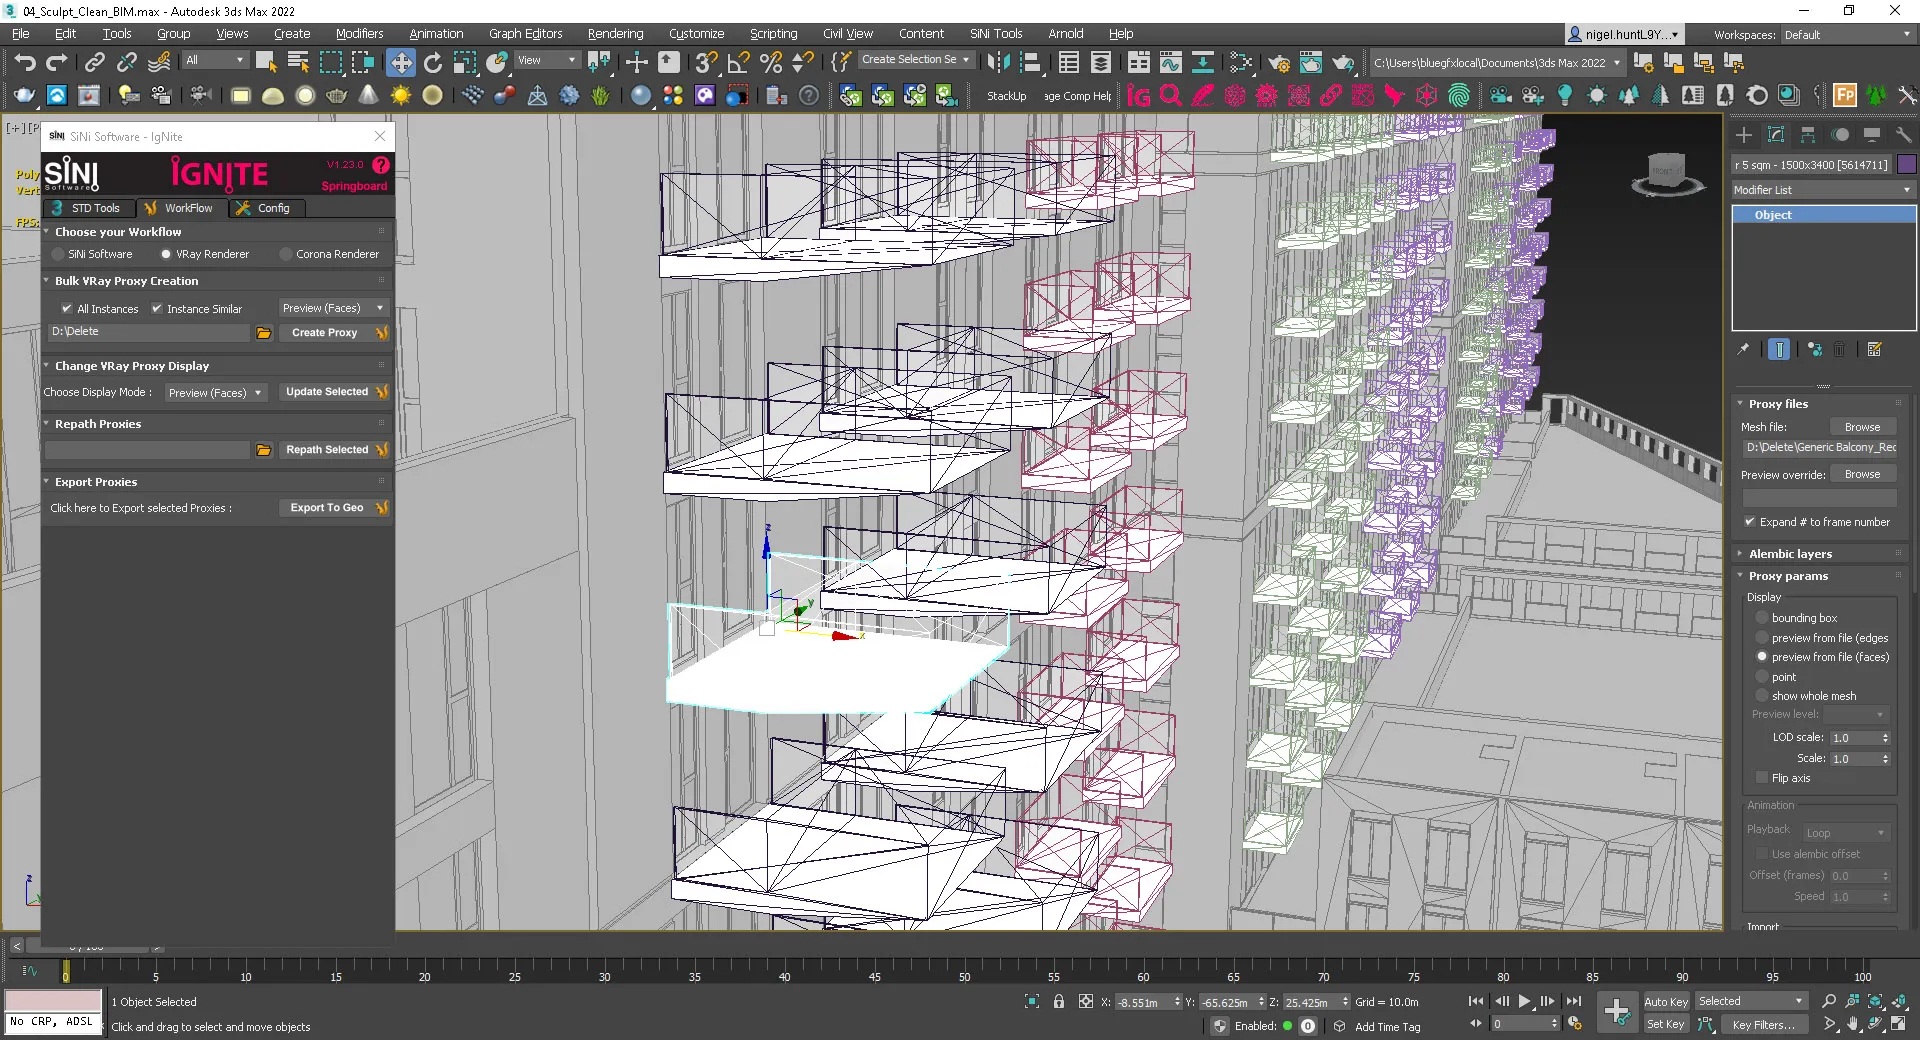
Task: Click the pink magnifier SiNi icon
Action: pyautogui.click(x=1171, y=96)
